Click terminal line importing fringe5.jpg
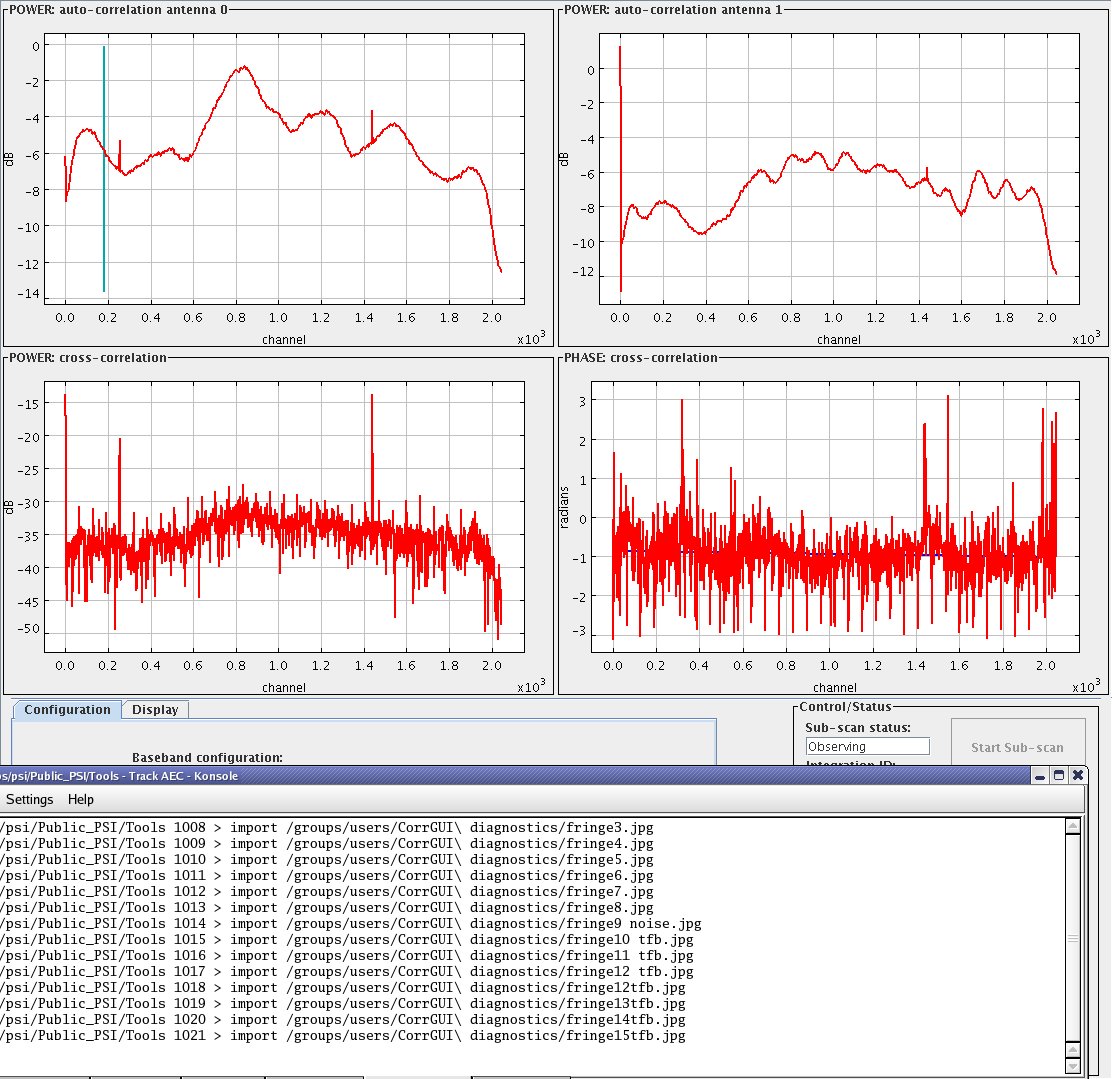The height and width of the screenshot is (1079, 1112). point(327,860)
